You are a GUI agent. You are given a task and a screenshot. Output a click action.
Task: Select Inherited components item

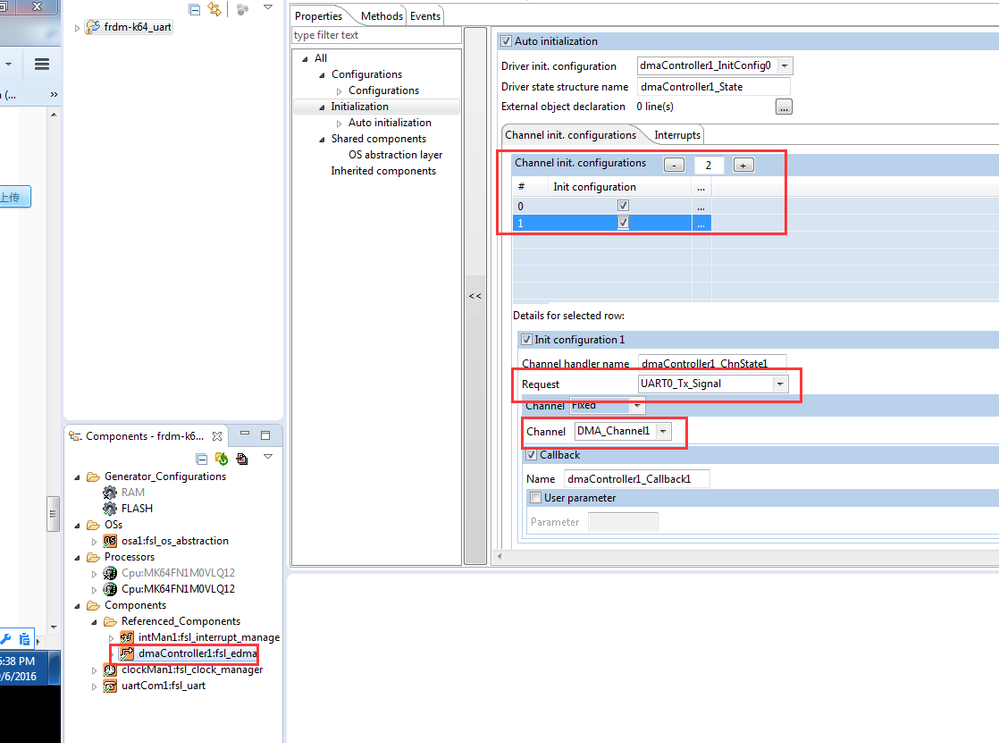(383, 171)
